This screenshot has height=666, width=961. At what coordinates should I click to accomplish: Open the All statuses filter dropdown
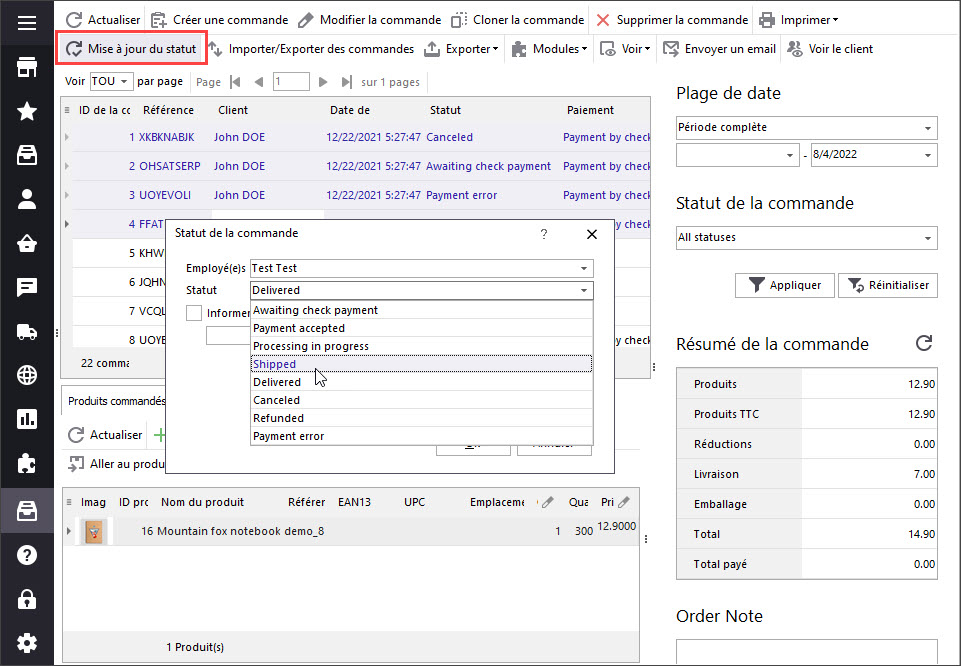pos(807,238)
